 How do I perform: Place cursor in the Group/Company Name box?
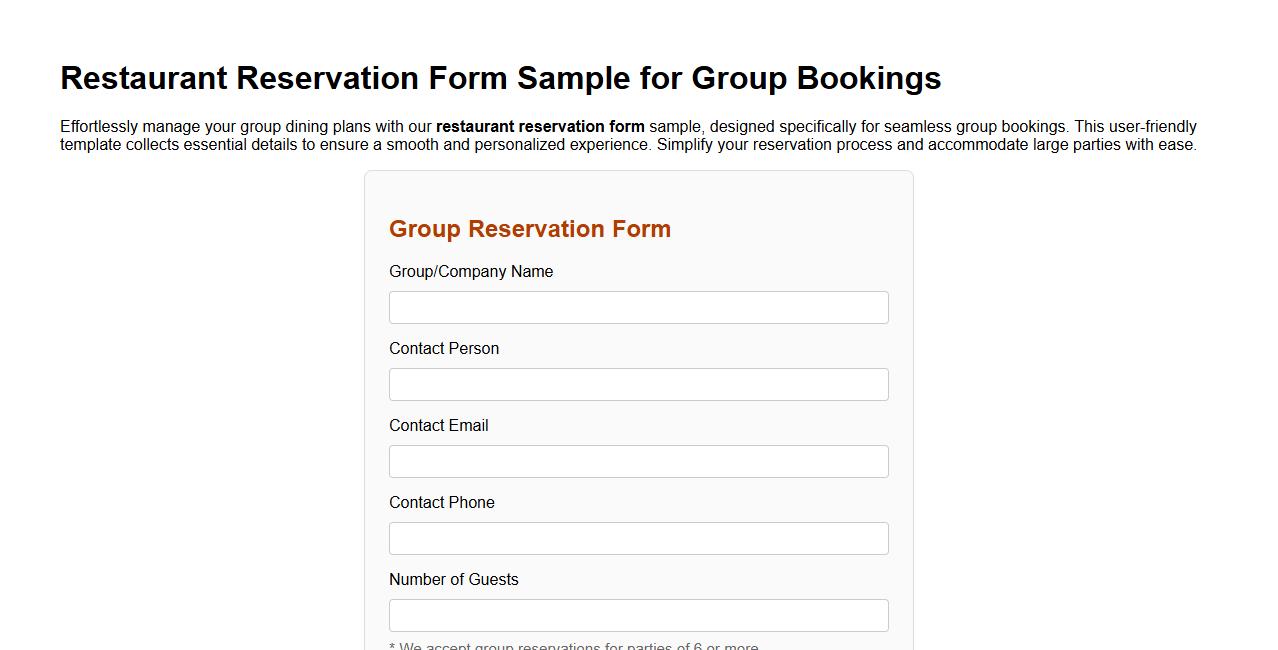(638, 307)
